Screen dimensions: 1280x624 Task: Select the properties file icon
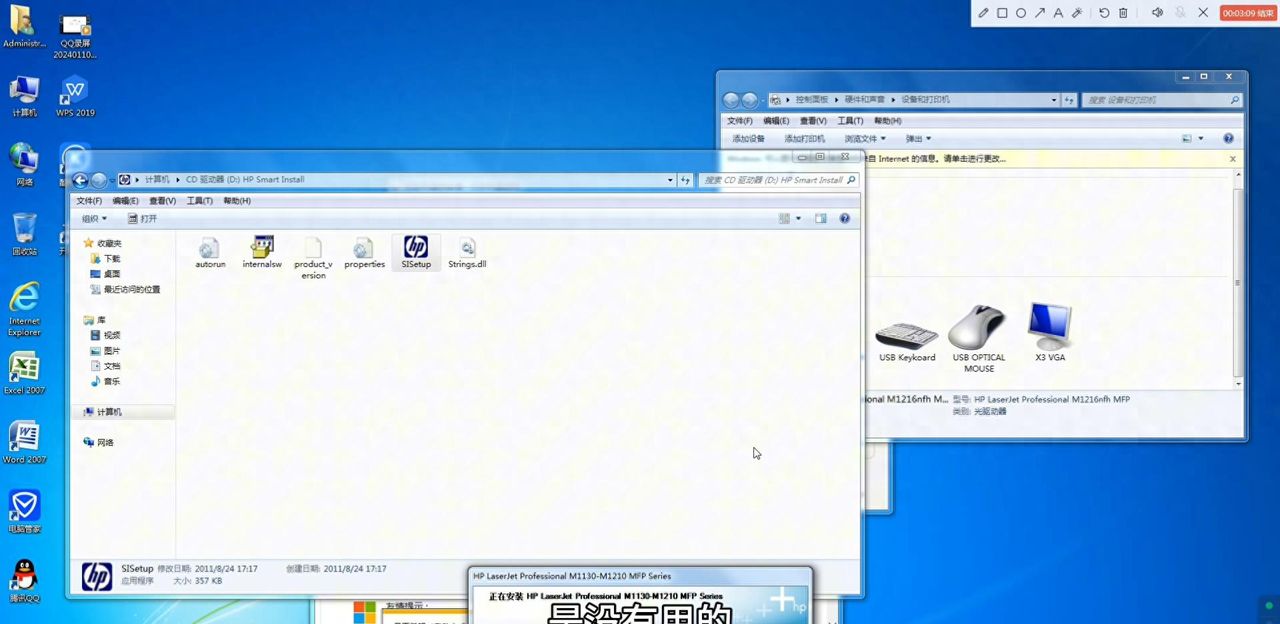(364, 254)
